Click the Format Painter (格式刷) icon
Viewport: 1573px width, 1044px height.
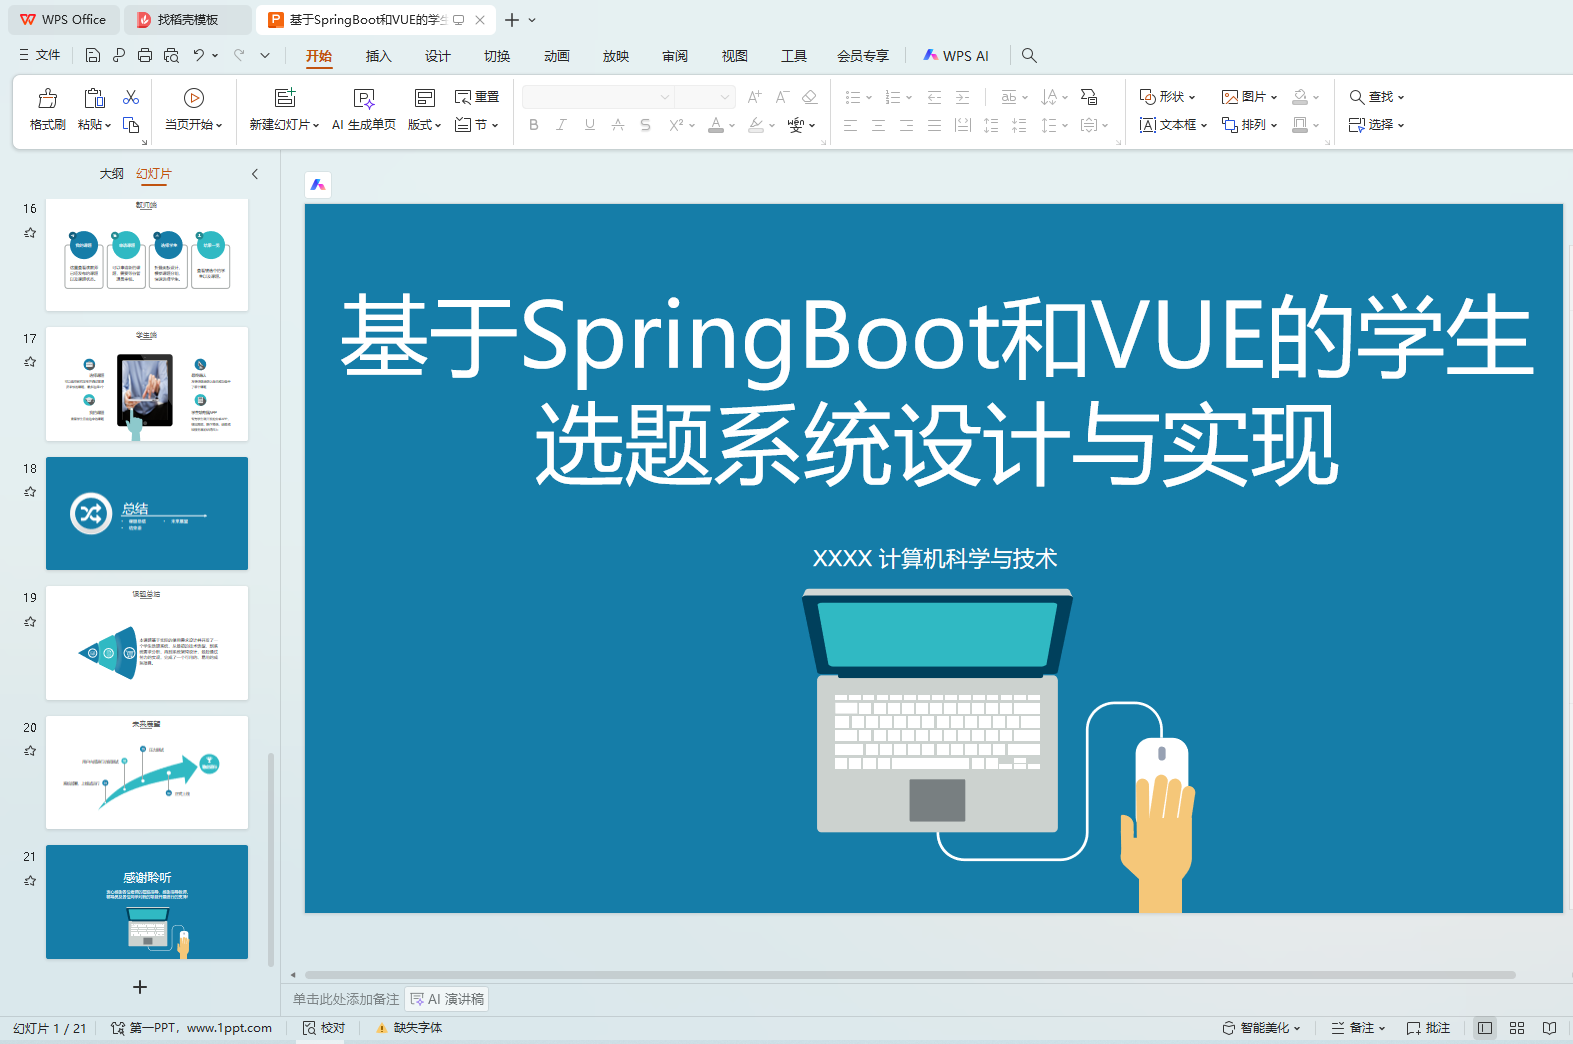pyautogui.click(x=47, y=98)
